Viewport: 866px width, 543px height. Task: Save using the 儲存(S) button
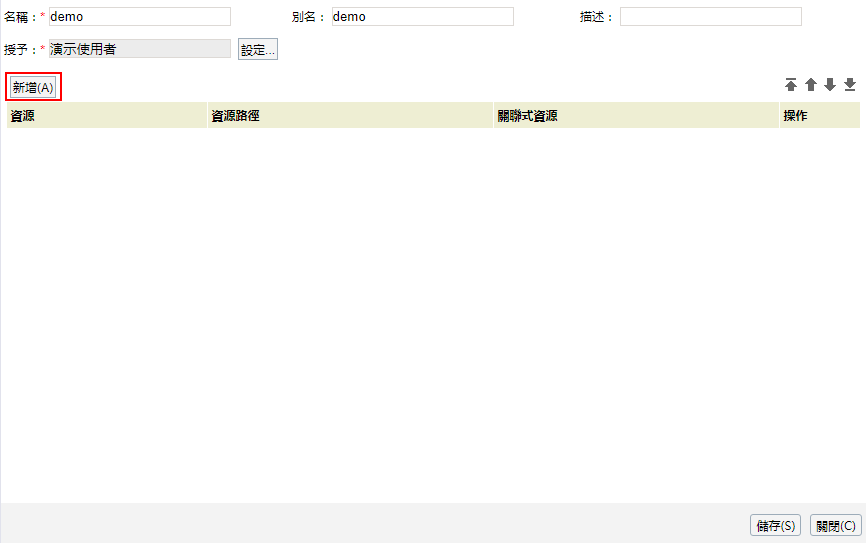click(x=775, y=525)
